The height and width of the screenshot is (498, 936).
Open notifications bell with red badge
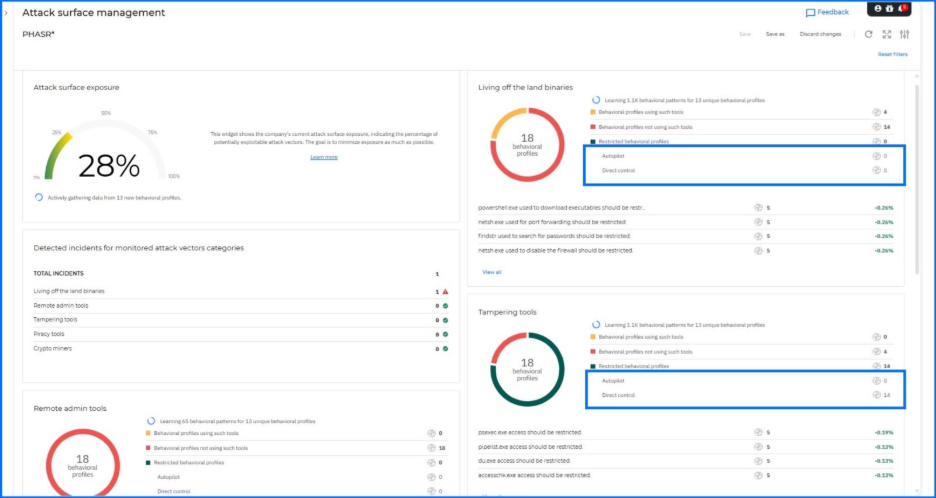tap(901, 9)
